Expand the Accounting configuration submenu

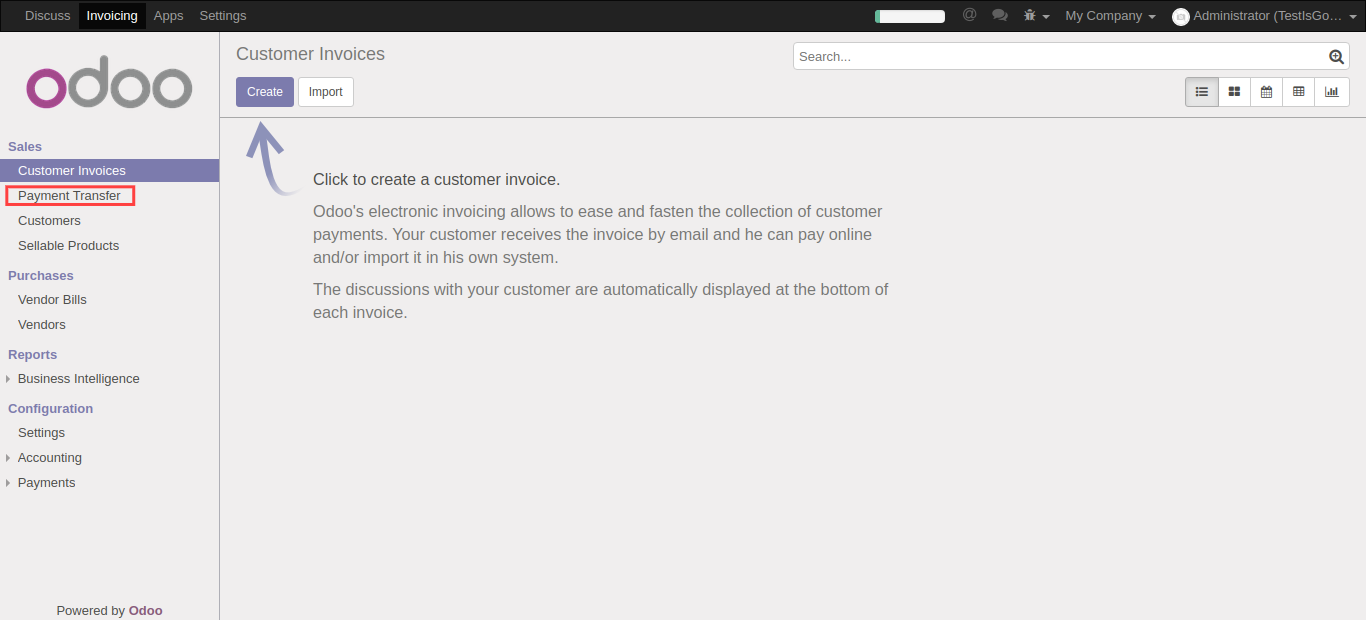coord(49,458)
